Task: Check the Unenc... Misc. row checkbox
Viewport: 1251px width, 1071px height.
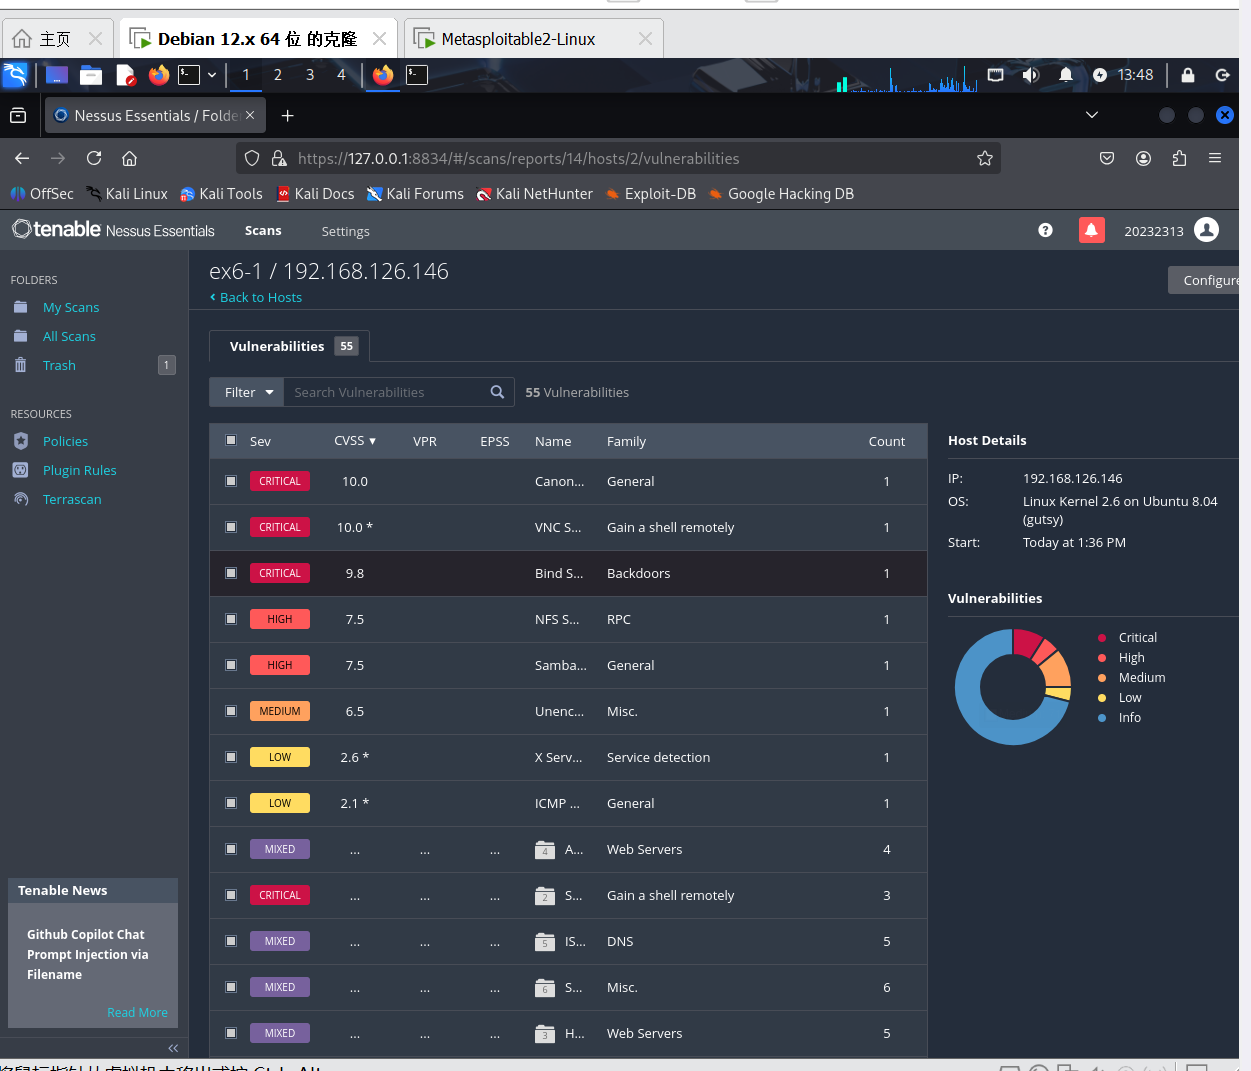Action: coord(231,711)
